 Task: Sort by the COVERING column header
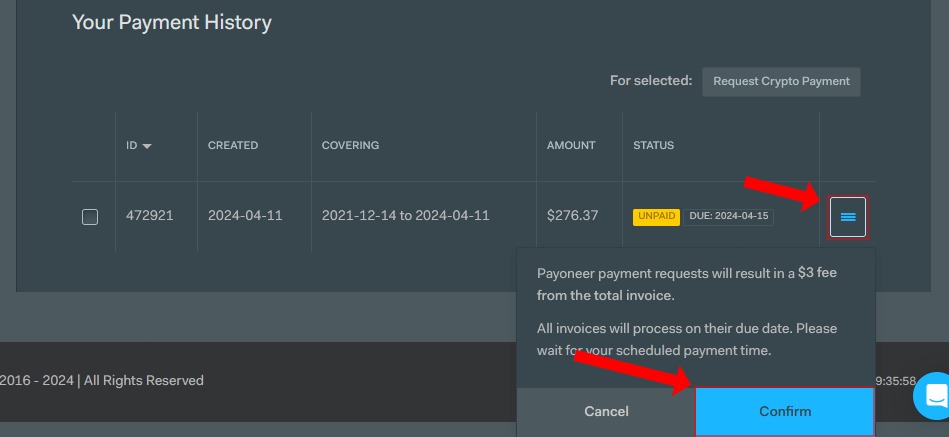coord(350,145)
